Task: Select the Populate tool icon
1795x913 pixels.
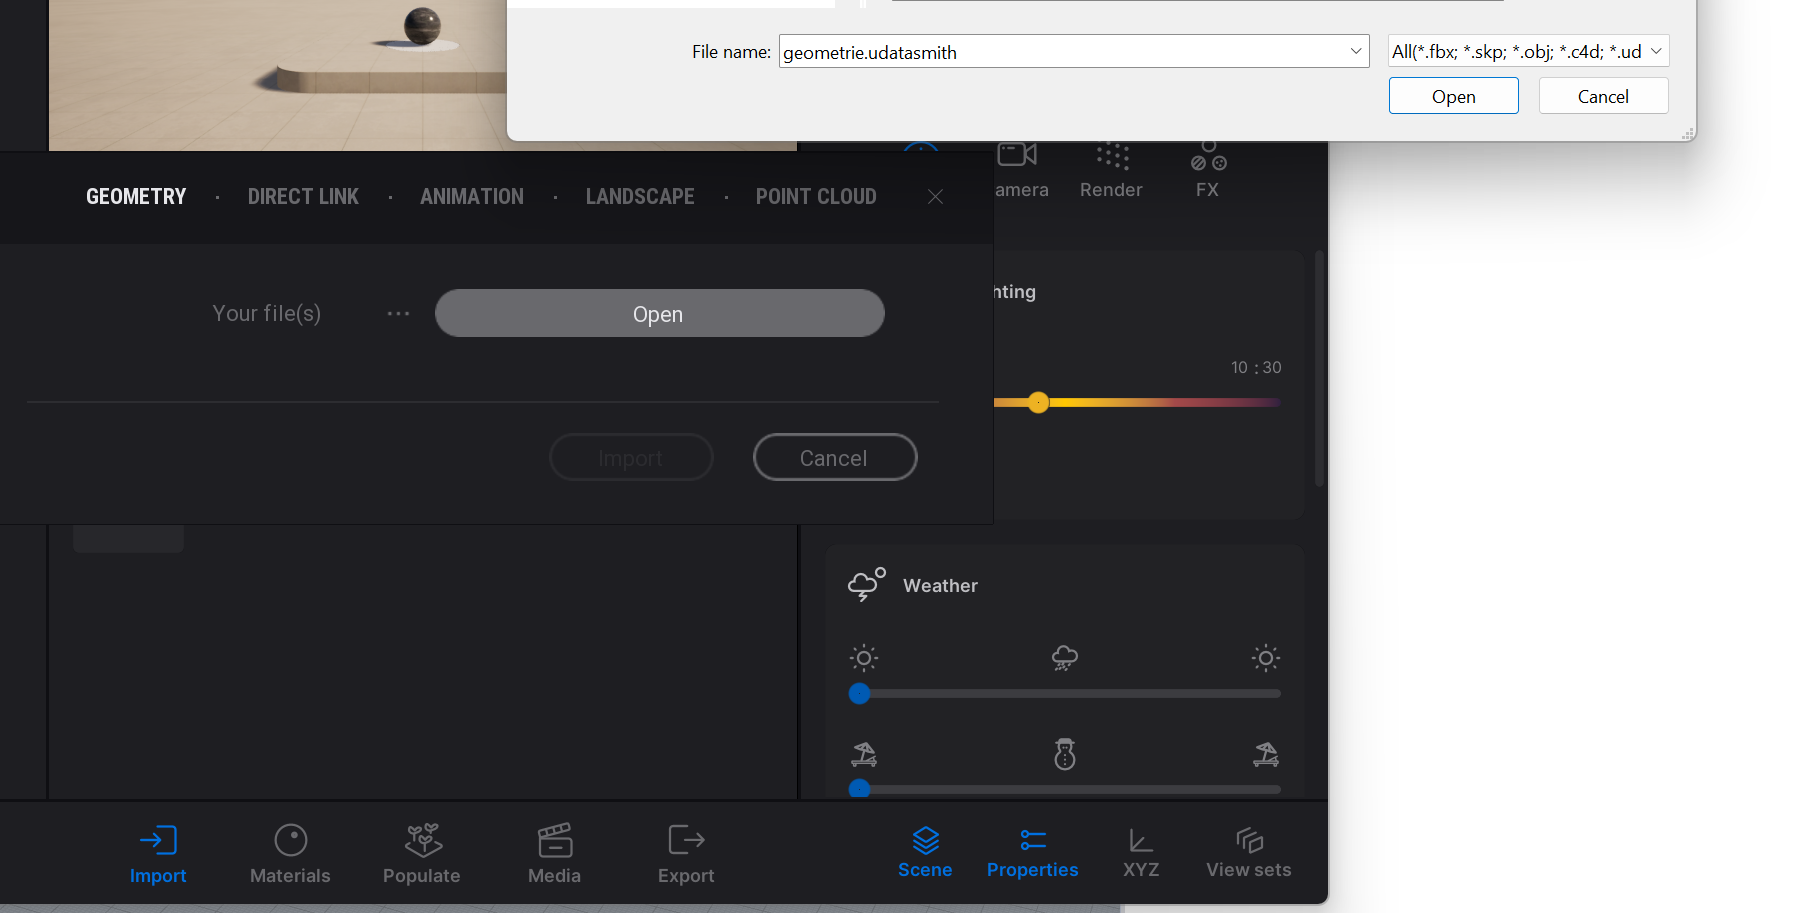Action: 423,841
